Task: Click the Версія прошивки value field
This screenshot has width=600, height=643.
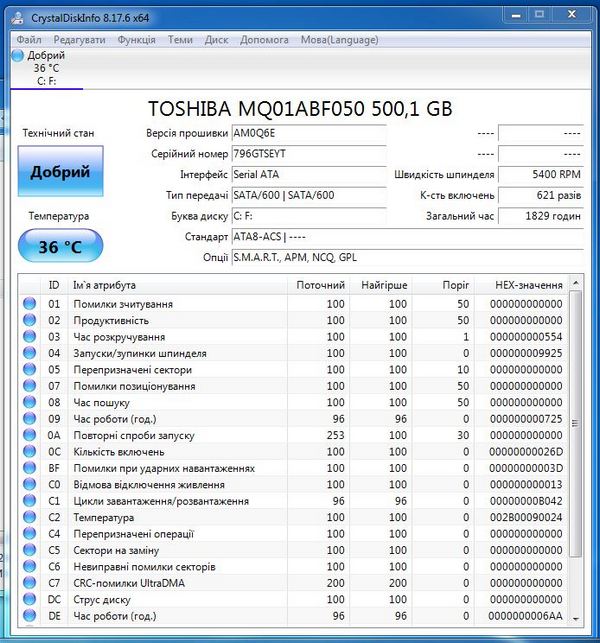Action: [307, 133]
